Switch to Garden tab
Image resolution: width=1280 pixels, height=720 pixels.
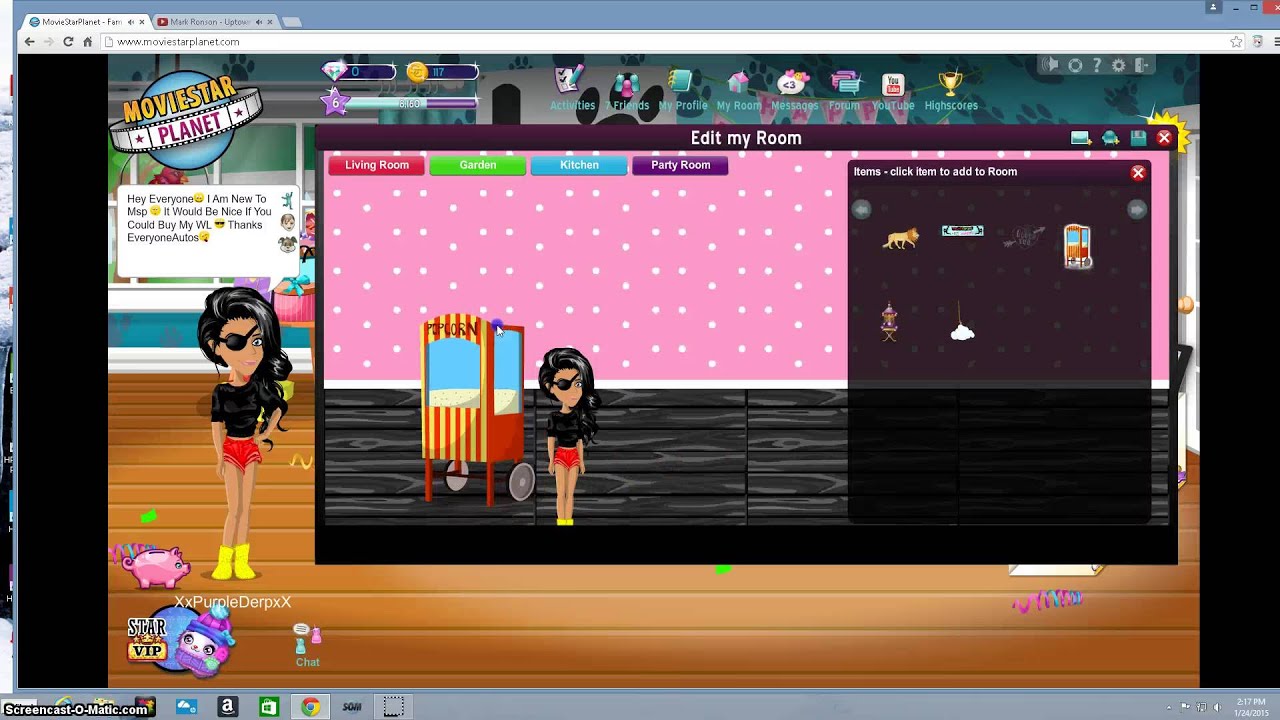[x=478, y=165]
